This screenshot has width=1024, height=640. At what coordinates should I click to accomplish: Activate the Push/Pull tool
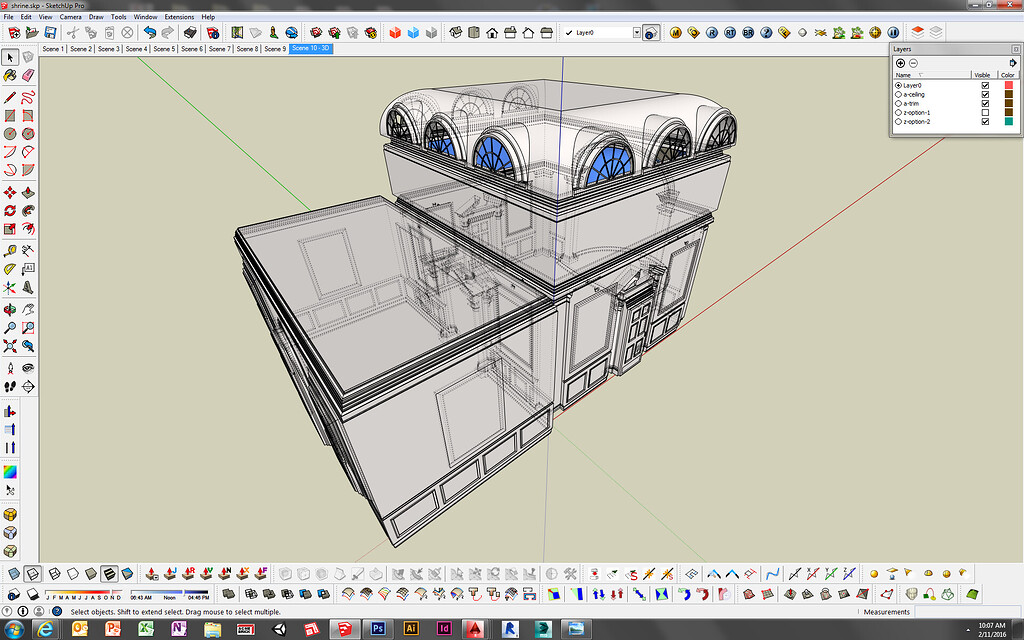pos(29,192)
